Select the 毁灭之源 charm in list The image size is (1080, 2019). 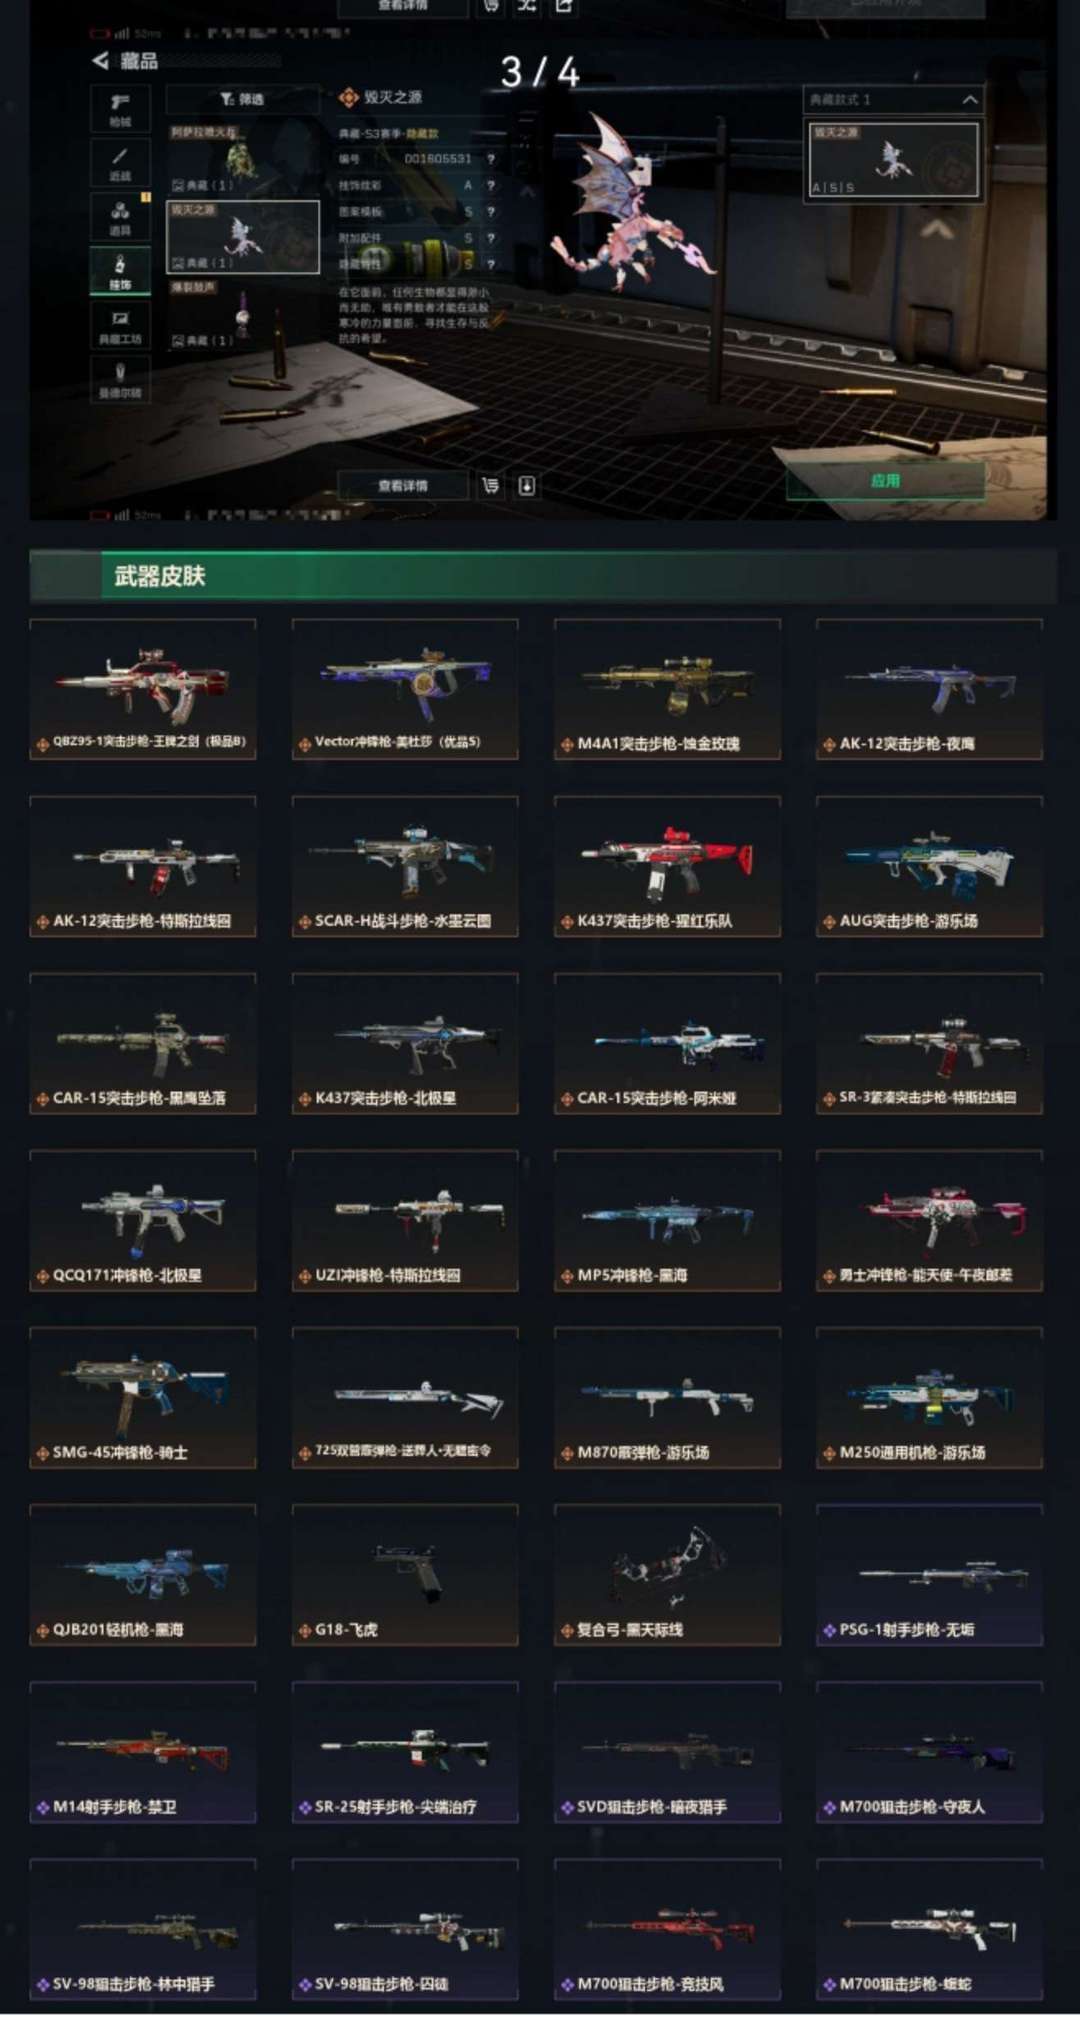point(243,237)
